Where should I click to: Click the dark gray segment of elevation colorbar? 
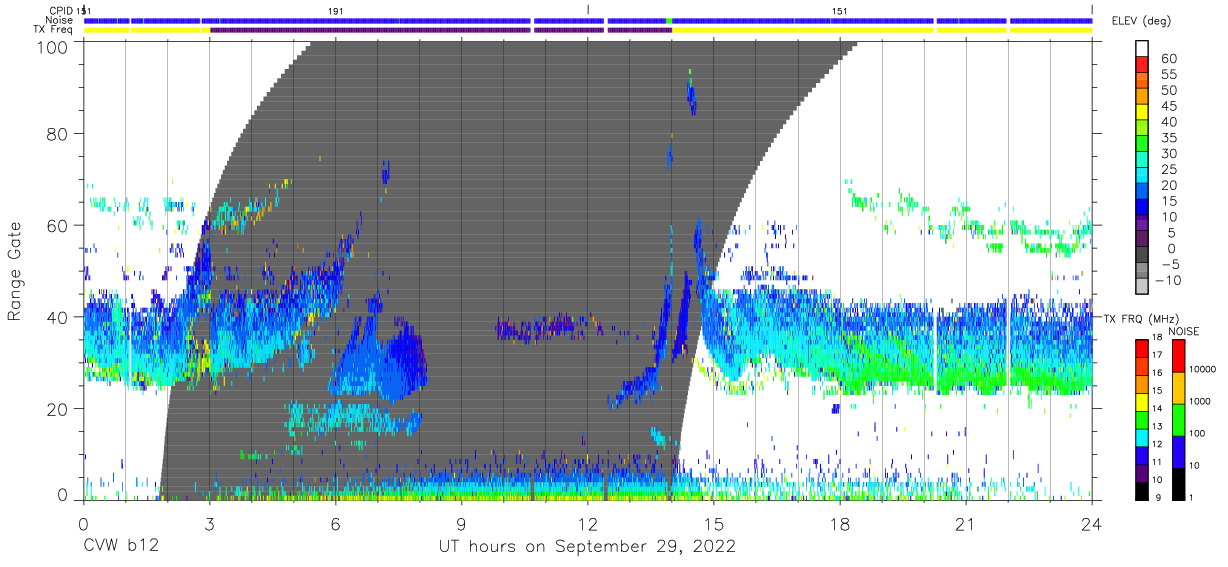tap(1144, 256)
